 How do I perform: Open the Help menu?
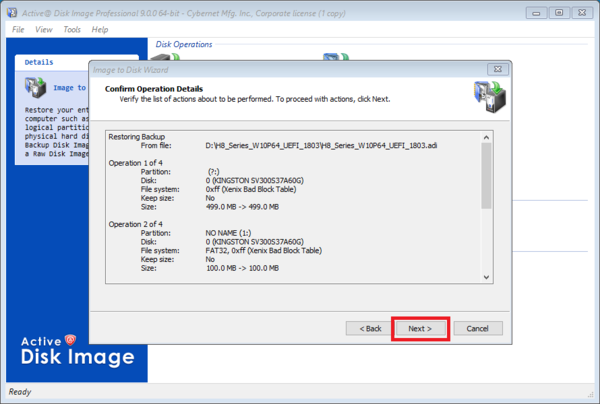click(100, 29)
